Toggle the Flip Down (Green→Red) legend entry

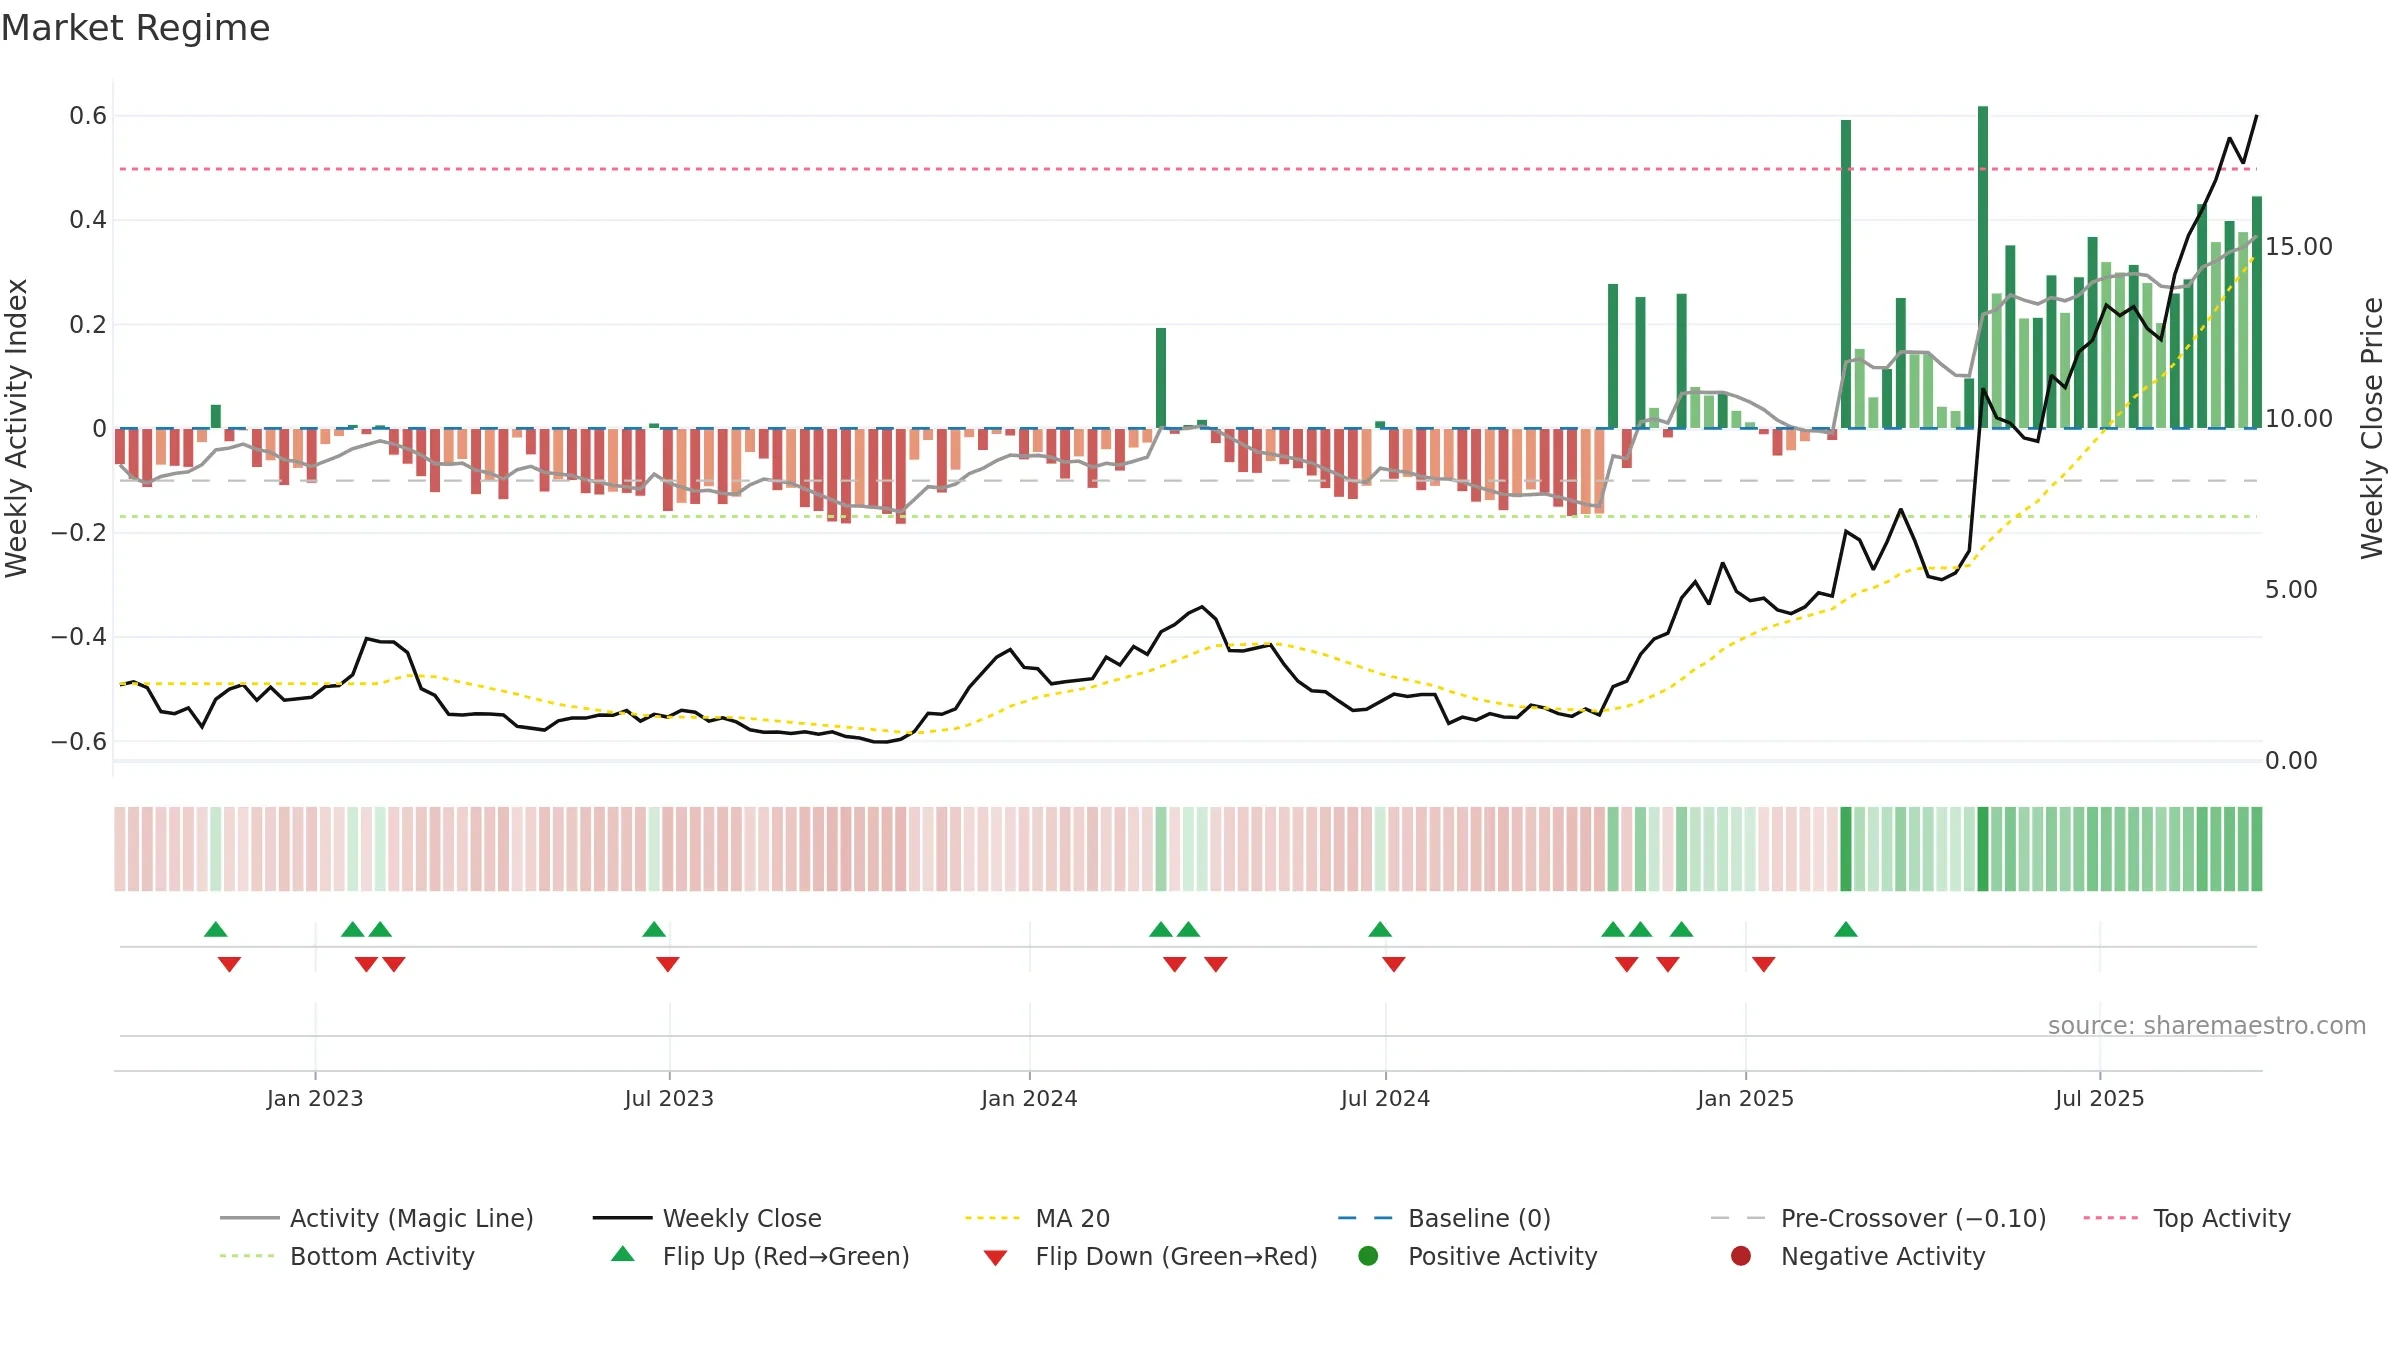click(x=1150, y=1256)
